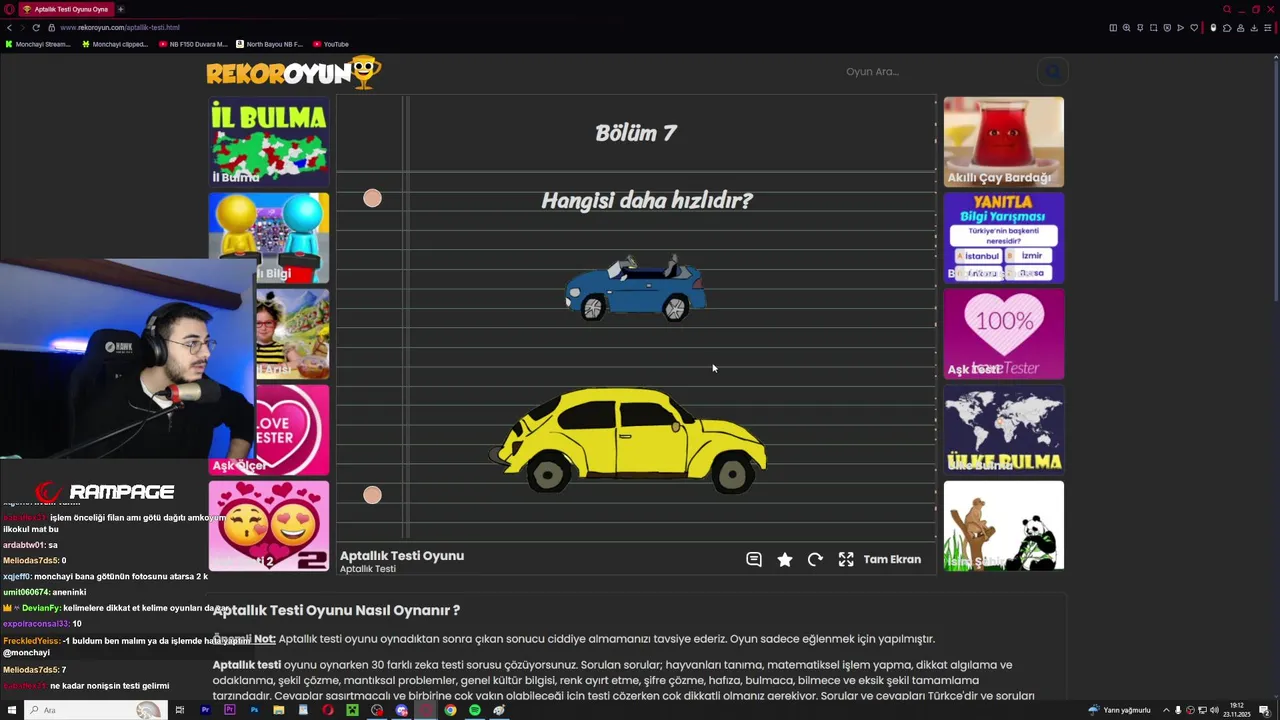Open the extensions cube icon
The image size is (1280, 720).
1227,28
